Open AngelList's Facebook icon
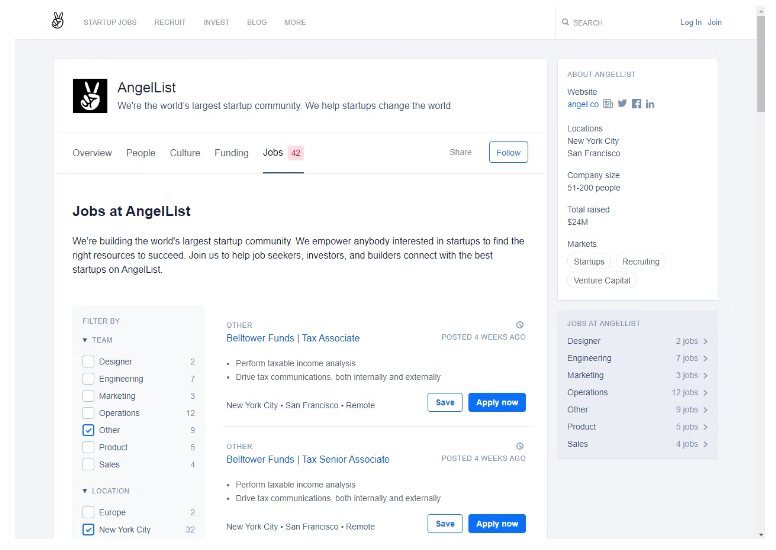776x550 pixels. (636, 103)
